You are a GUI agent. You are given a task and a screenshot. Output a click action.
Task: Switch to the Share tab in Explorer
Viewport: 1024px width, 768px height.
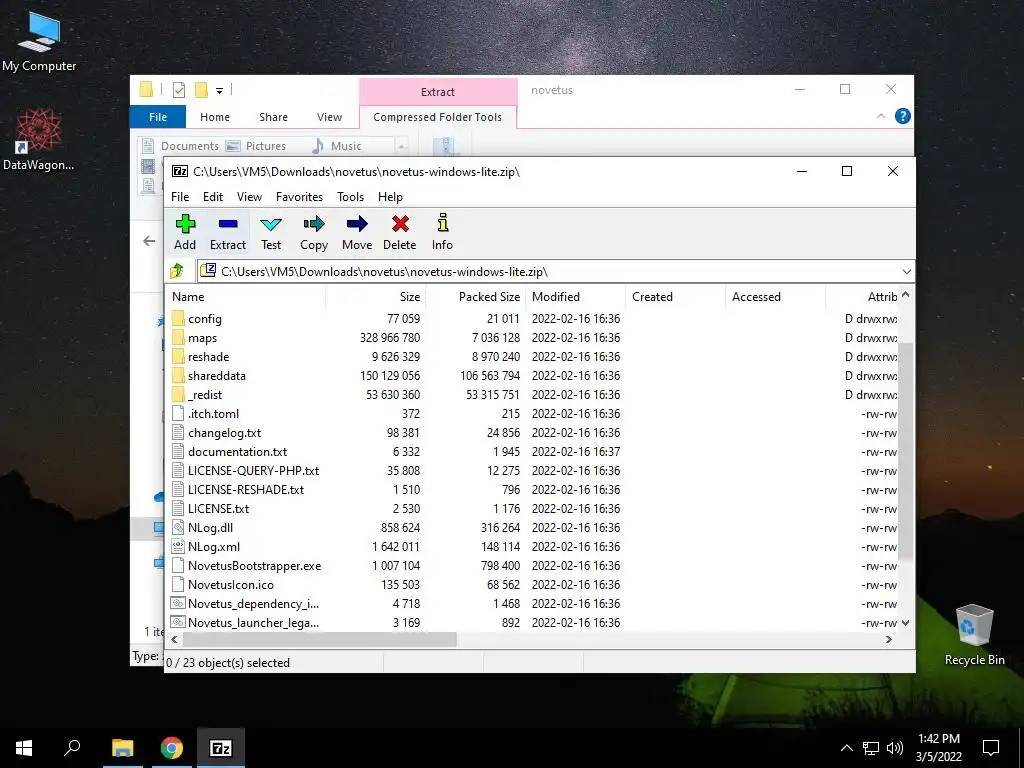tap(273, 117)
